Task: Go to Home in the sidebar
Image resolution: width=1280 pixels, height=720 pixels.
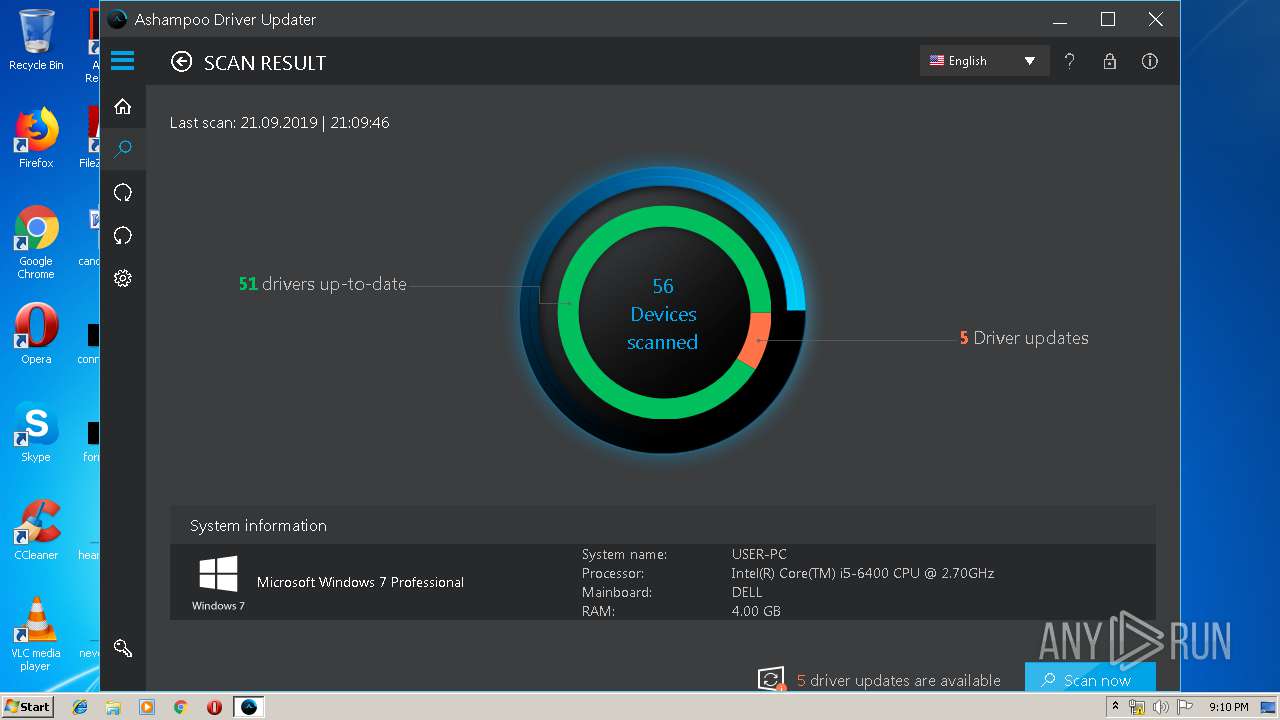Action: pos(123,106)
